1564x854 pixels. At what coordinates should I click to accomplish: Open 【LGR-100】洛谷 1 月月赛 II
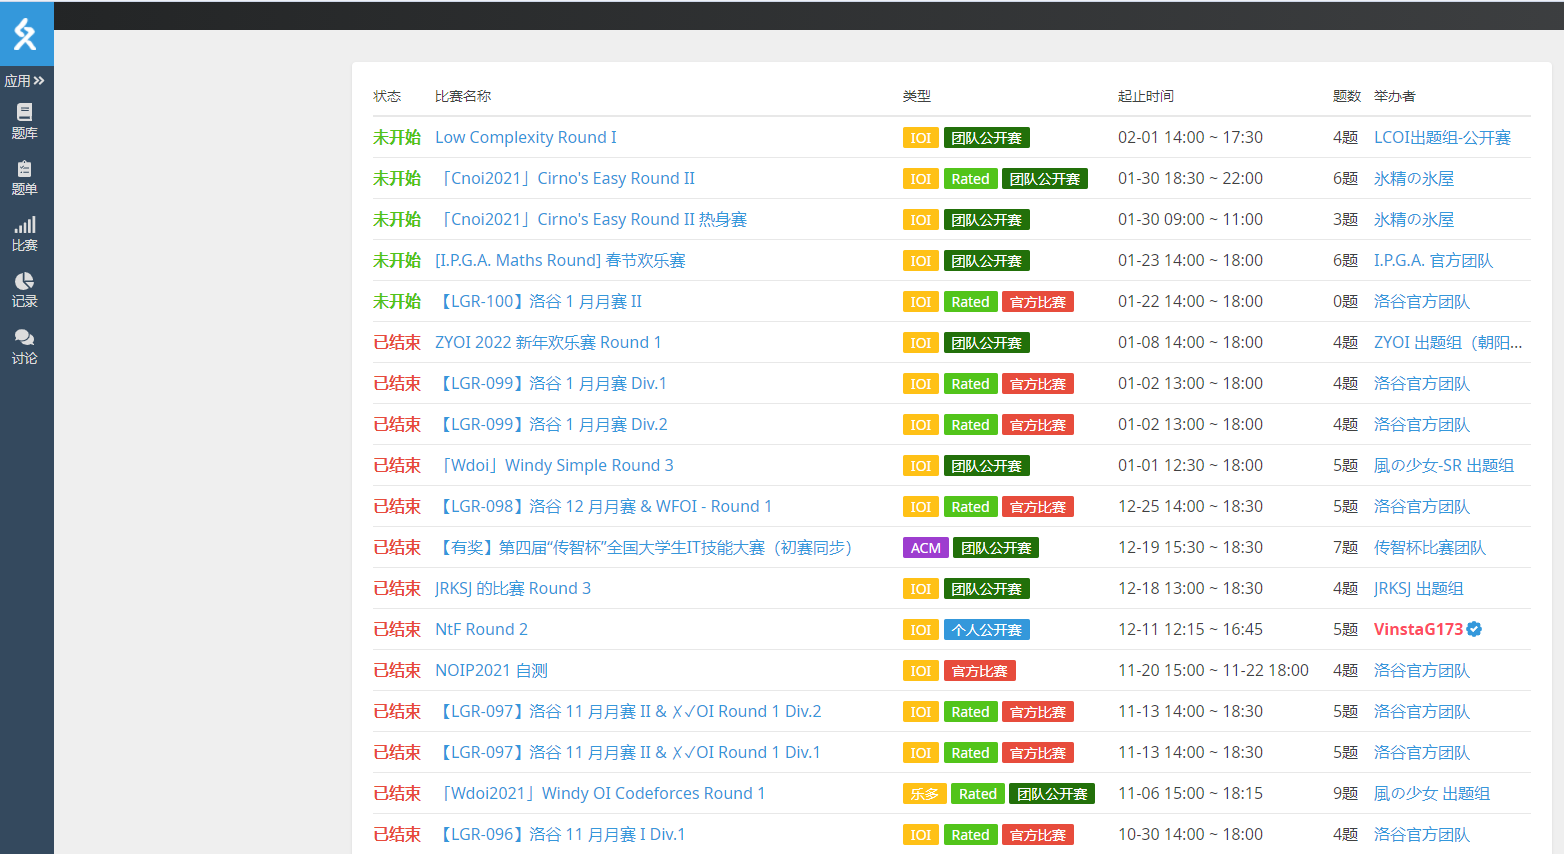coord(538,301)
